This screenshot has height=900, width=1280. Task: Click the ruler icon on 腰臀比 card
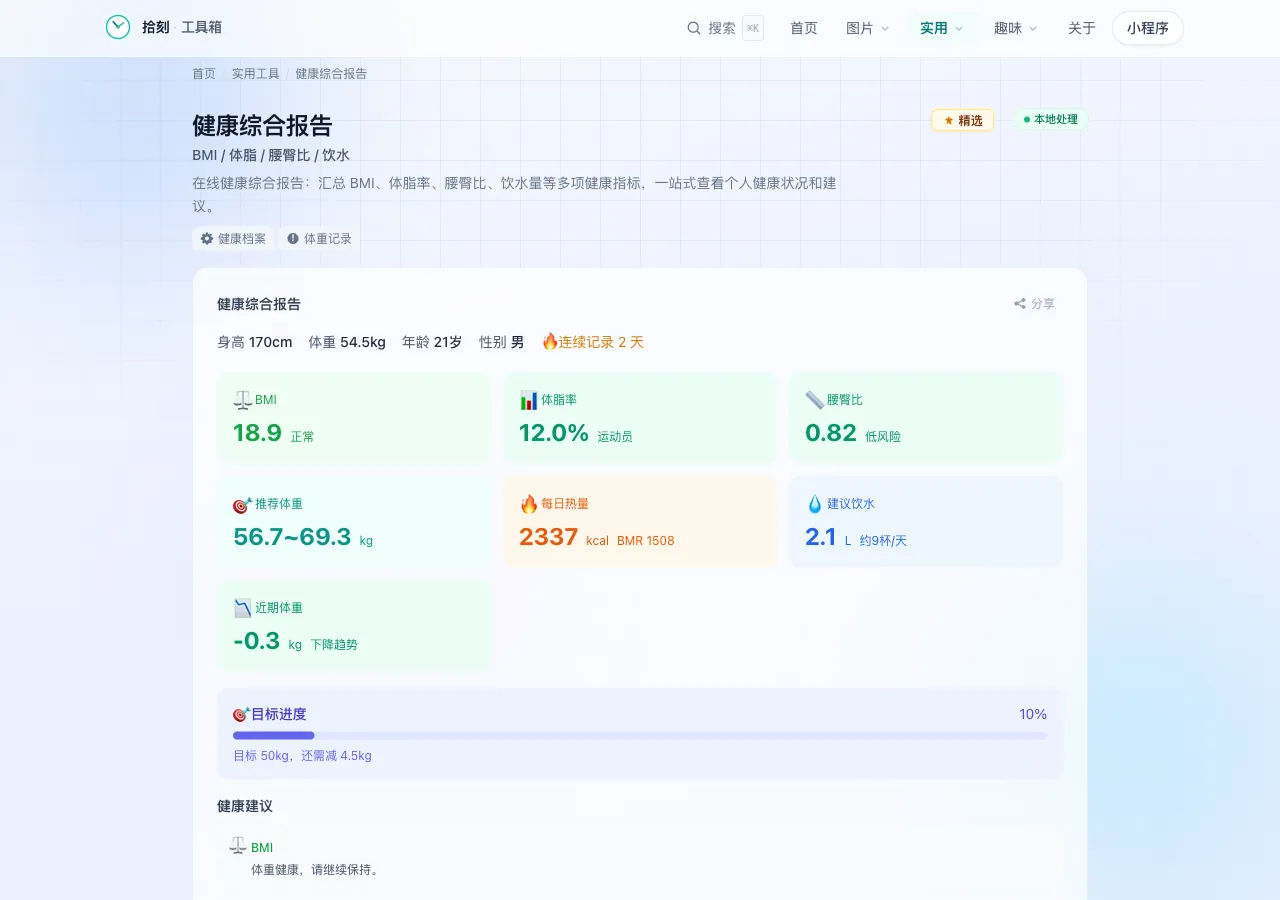(x=814, y=400)
